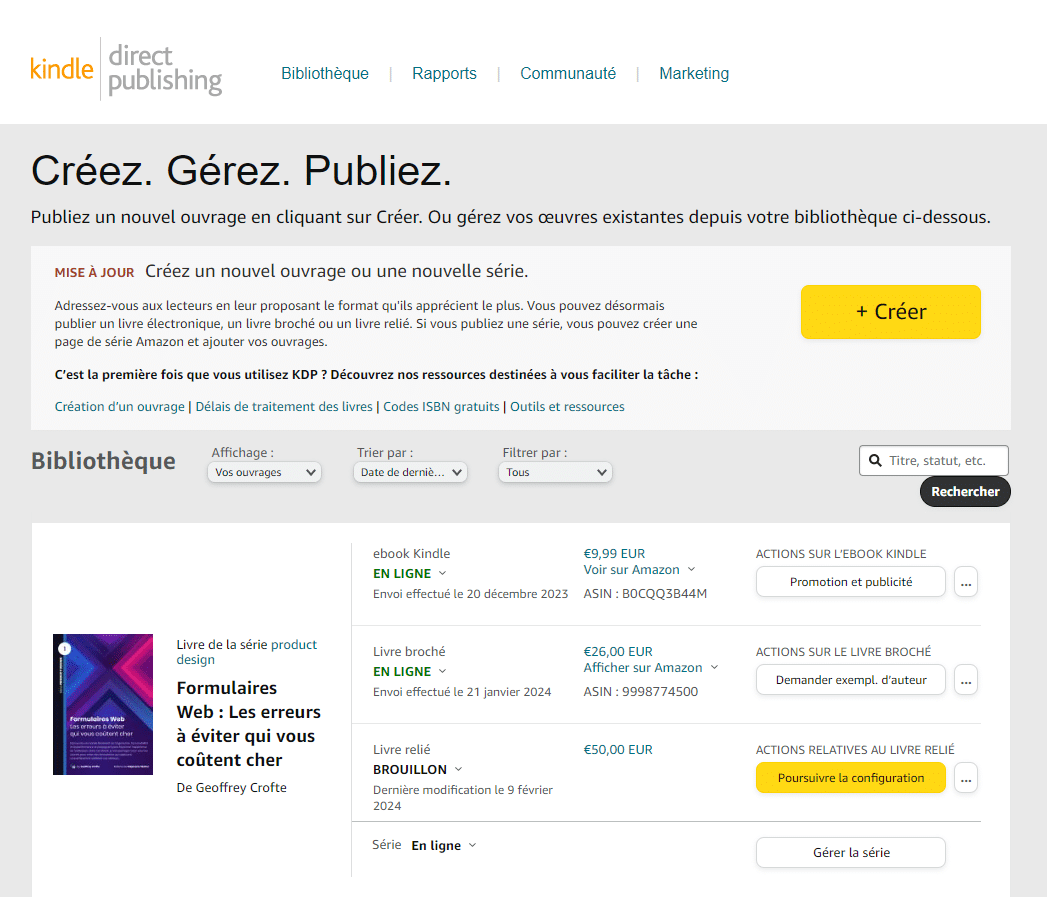Go to the Rapports menu
This screenshot has width=1047, height=897.
click(444, 73)
